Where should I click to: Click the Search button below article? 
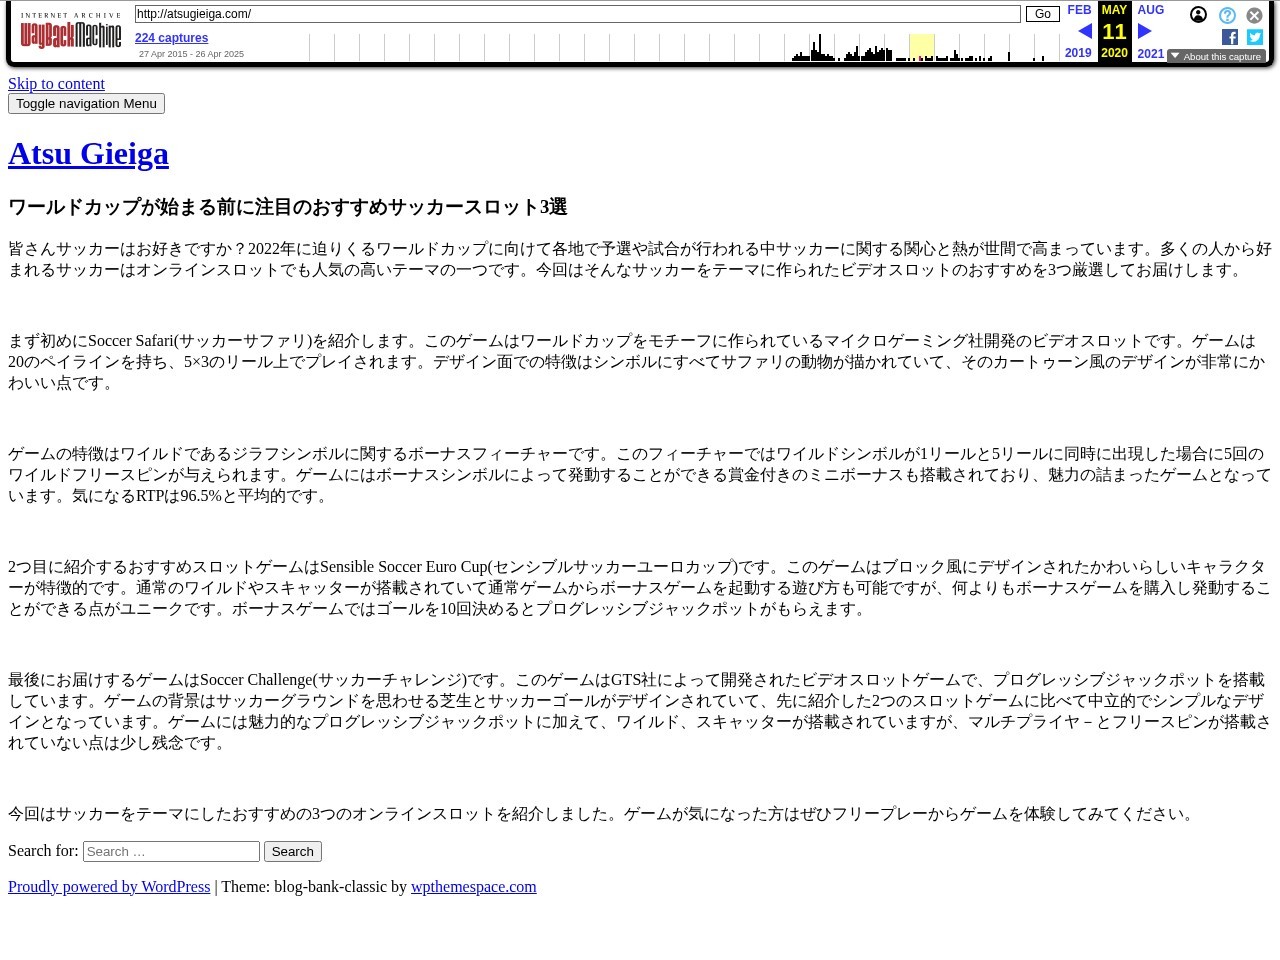click(x=292, y=851)
